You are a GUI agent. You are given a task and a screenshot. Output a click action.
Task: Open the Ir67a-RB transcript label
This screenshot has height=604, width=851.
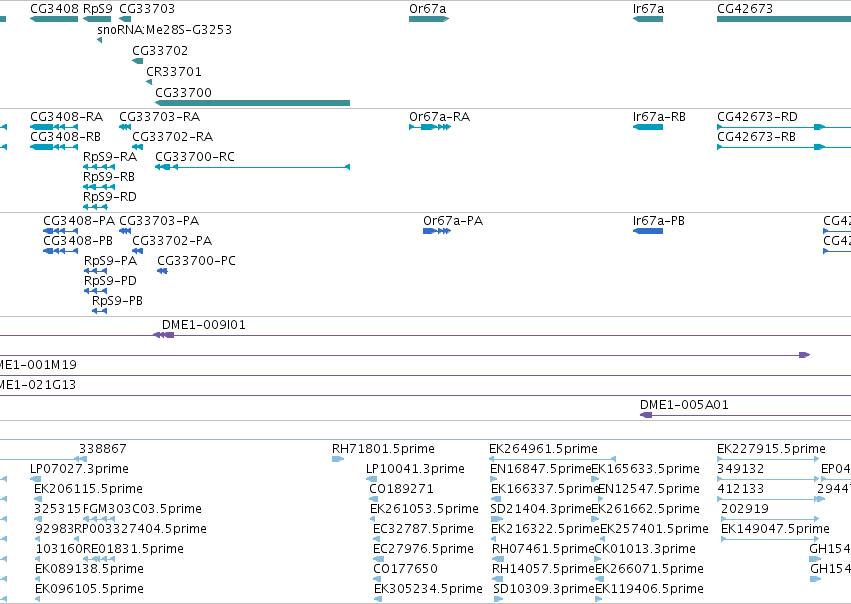(659, 117)
